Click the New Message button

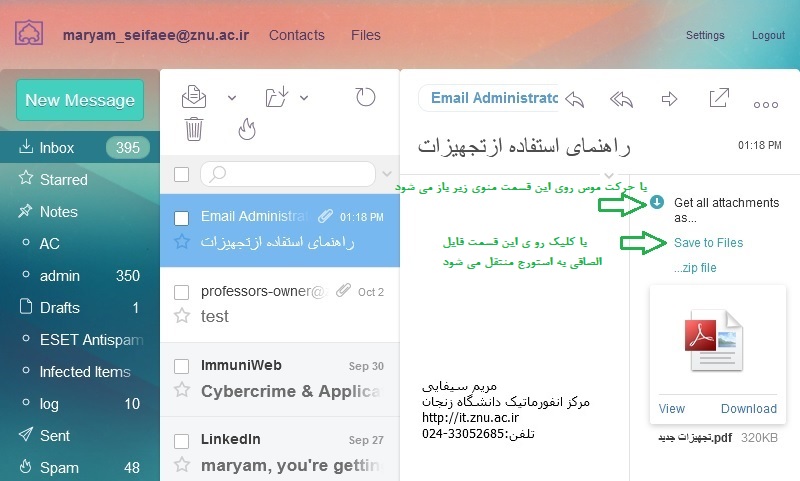coord(80,100)
